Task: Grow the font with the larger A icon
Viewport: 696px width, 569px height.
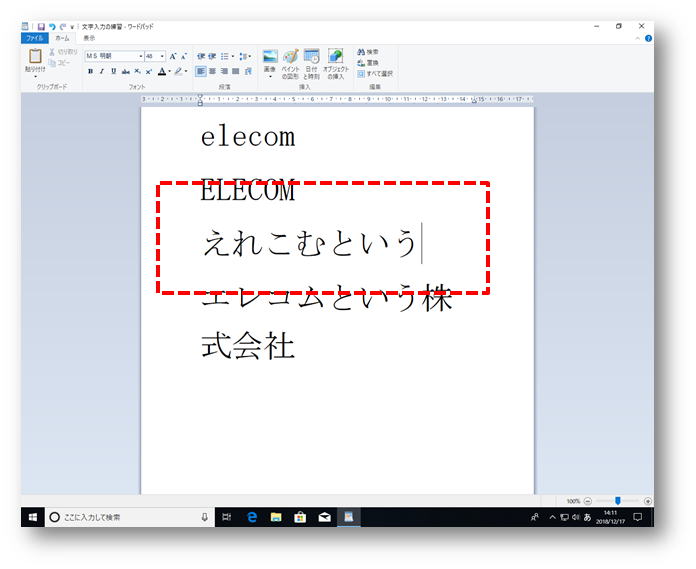Action: click(x=173, y=56)
